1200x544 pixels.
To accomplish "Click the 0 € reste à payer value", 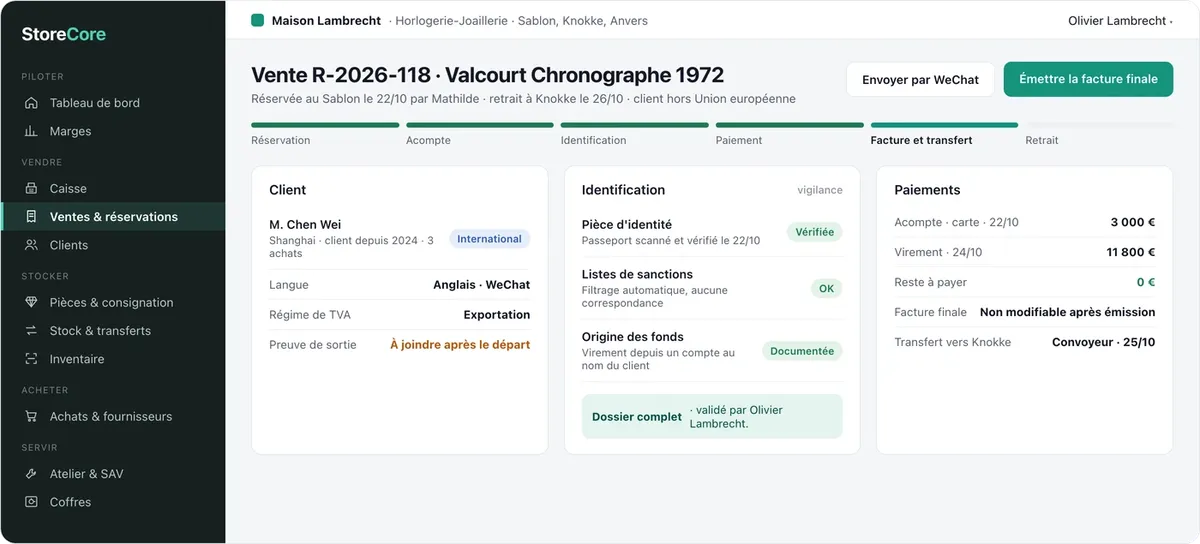I will click(x=1146, y=283).
